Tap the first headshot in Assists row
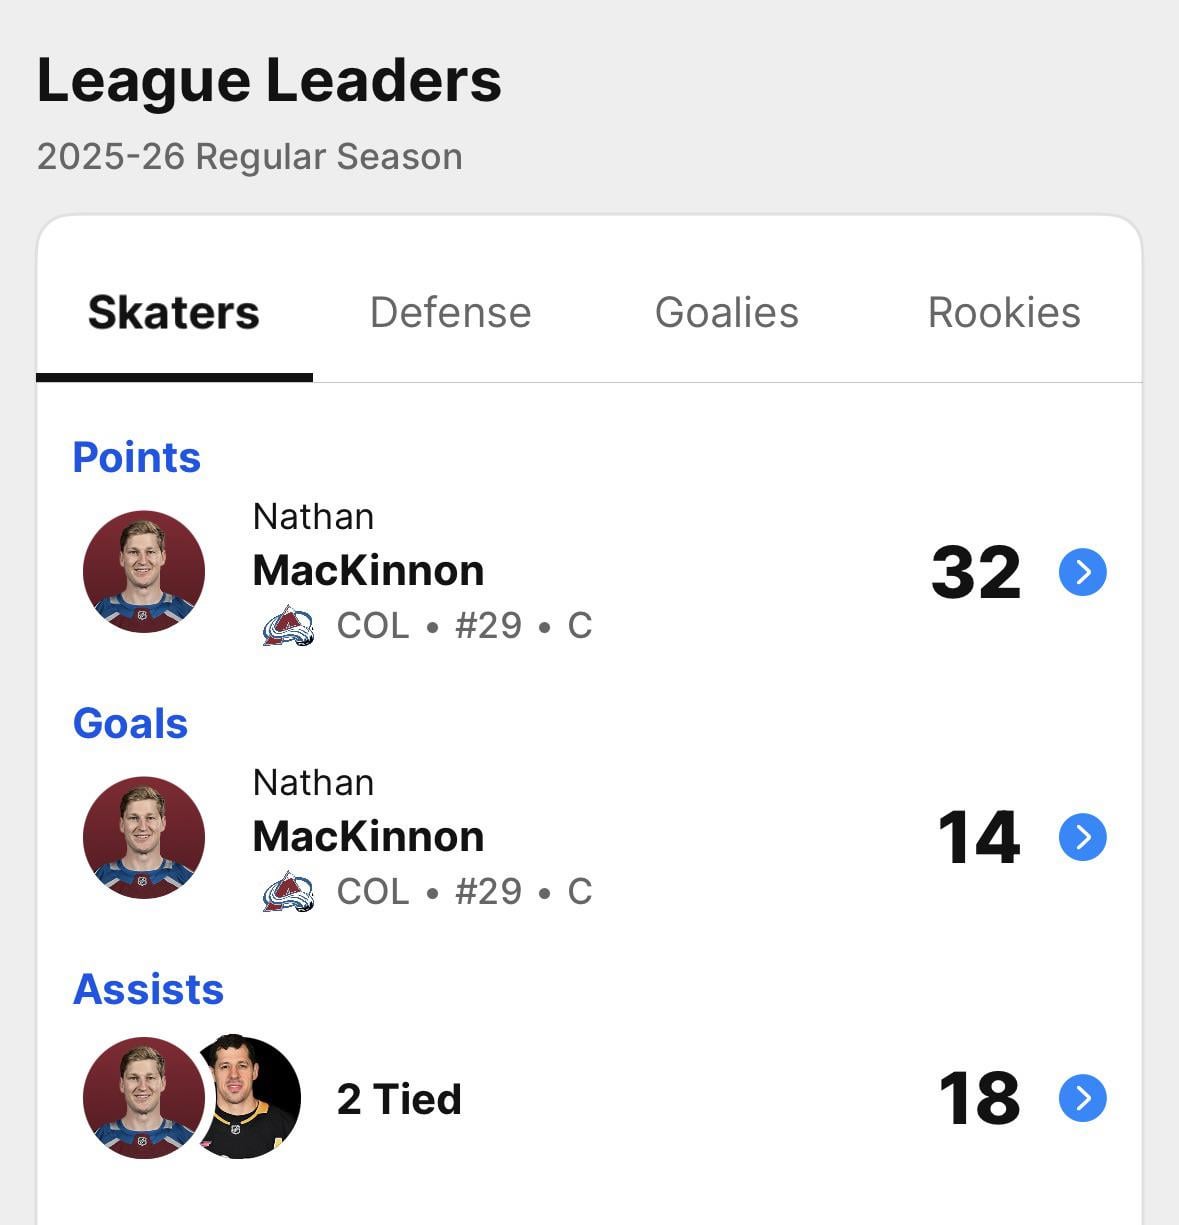Viewport: 1179px width, 1225px height. point(140,1098)
